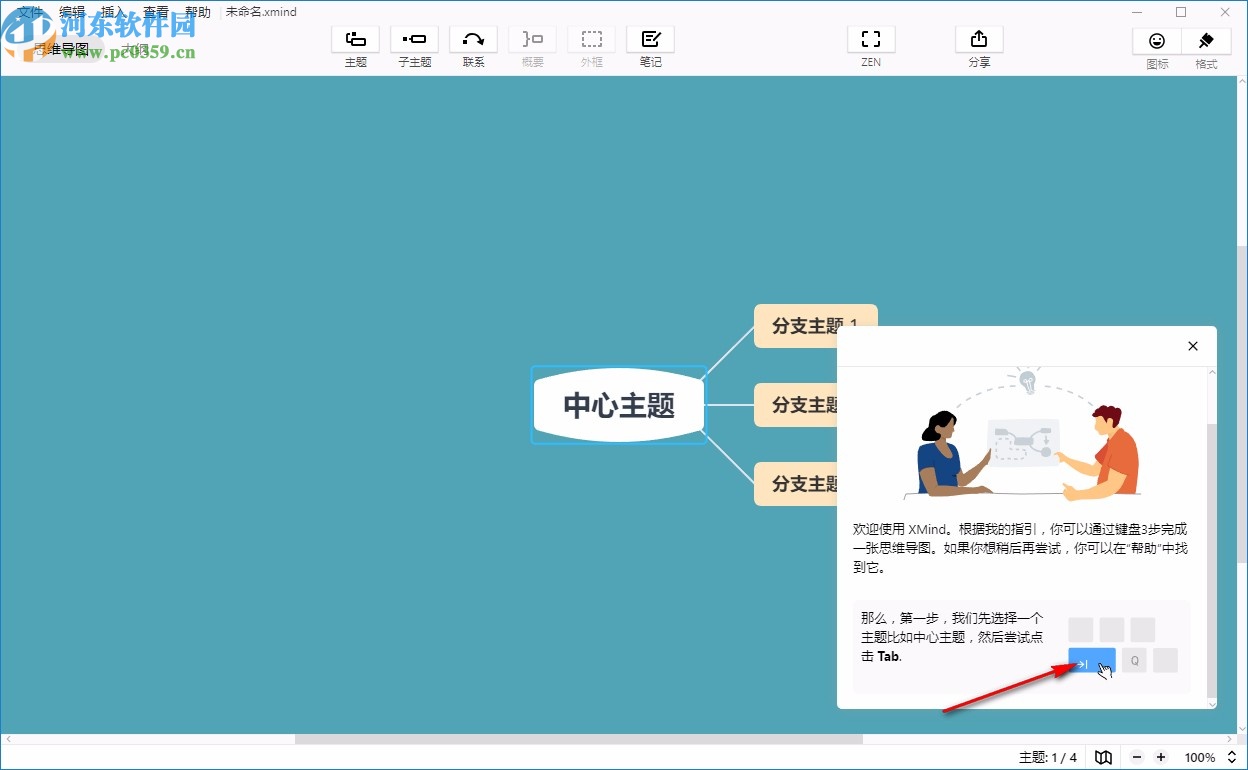The height and width of the screenshot is (770, 1248).
Task: Insert a 子主题 (Subtopic)
Action: [x=414, y=44]
